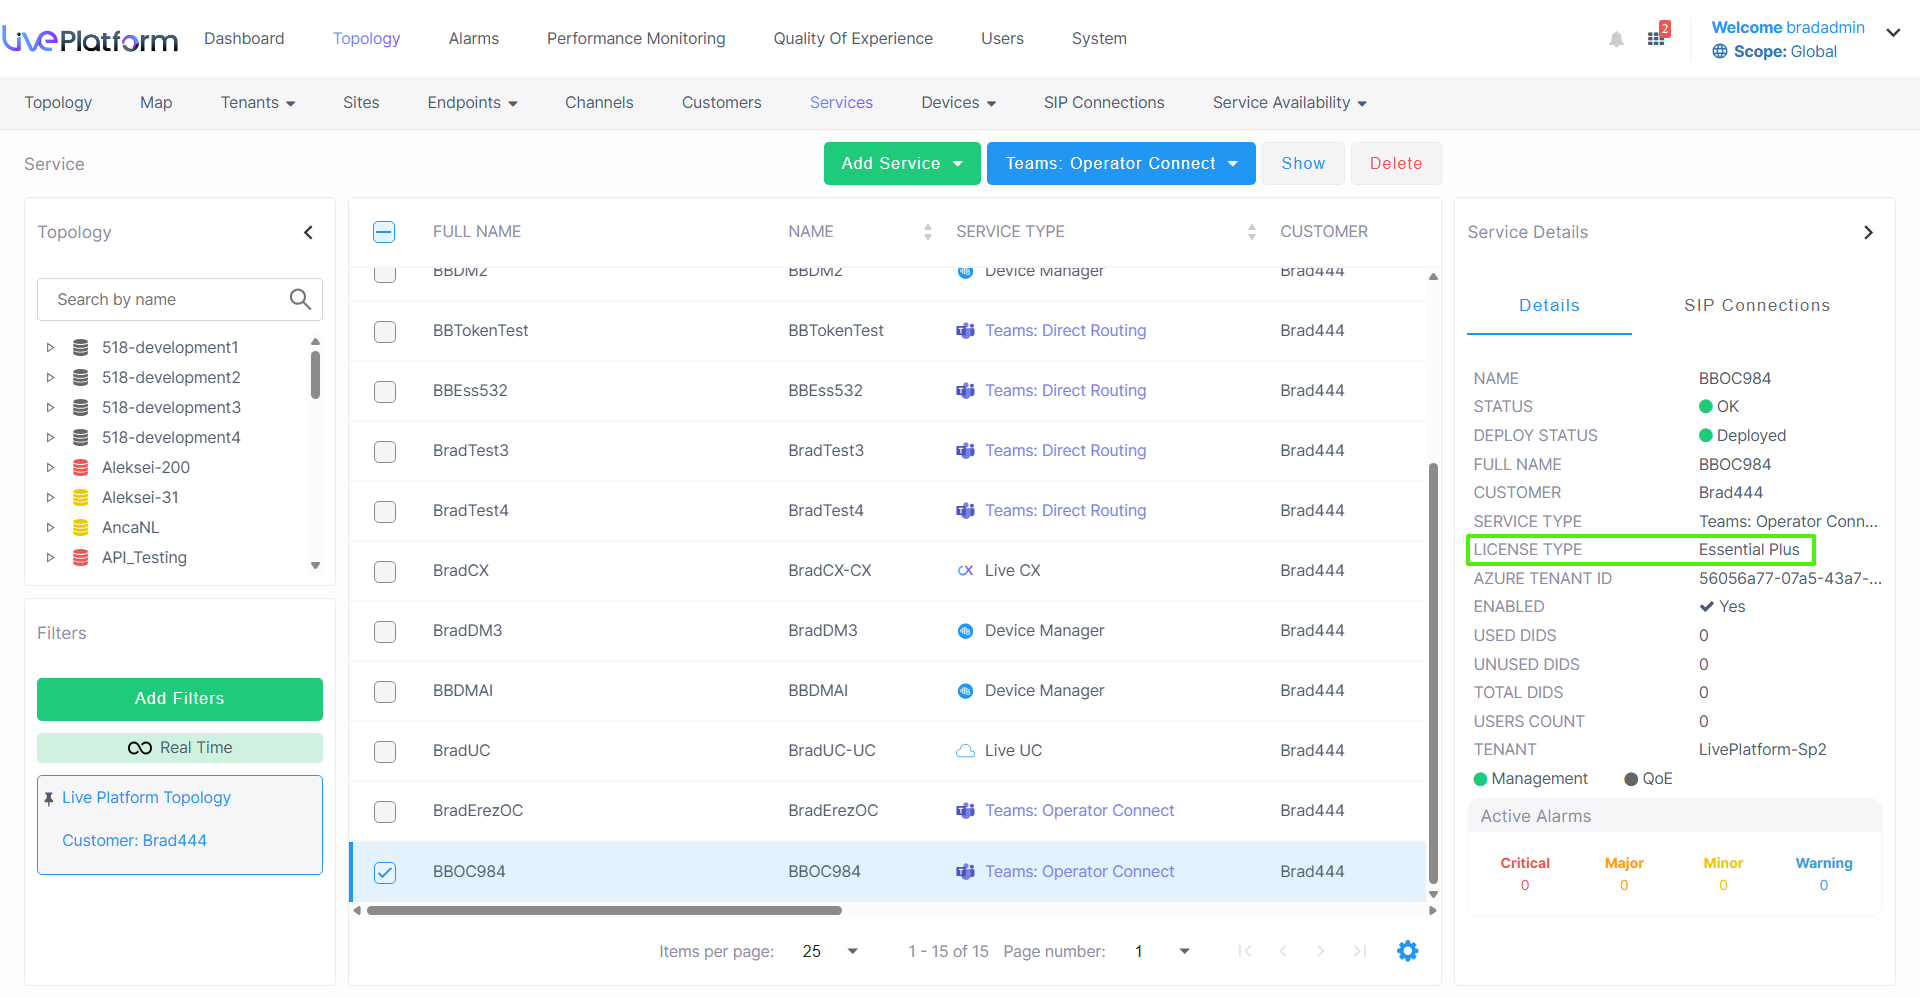Open the notifications bell icon

pyautogui.click(x=1616, y=40)
